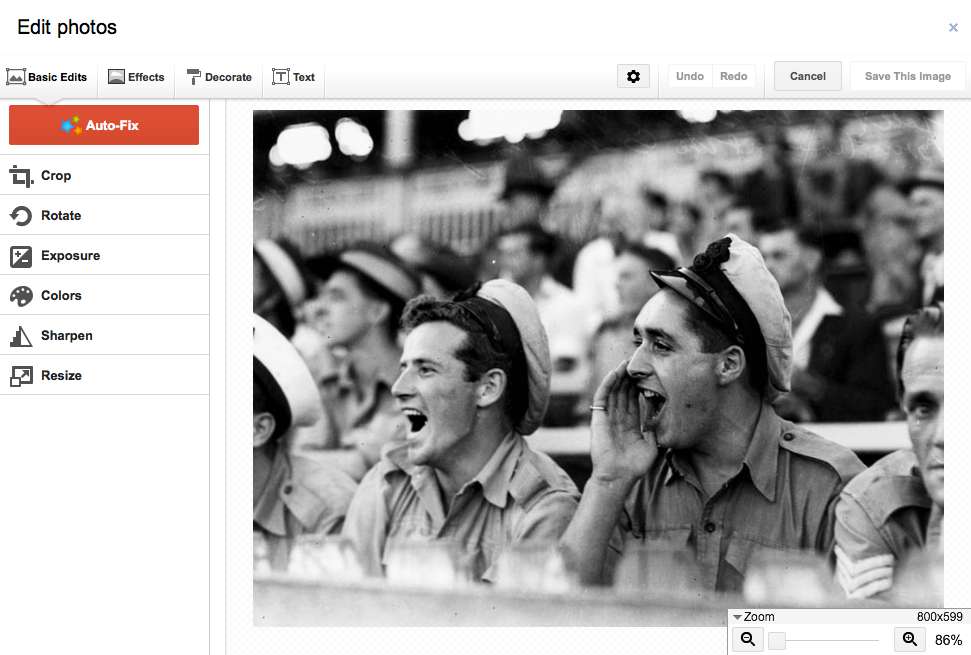Zoom in with the plus magnifier
971x655 pixels.
tap(909, 638)
